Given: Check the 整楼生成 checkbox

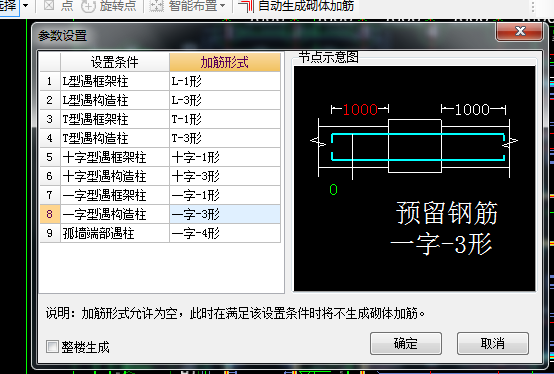Looking at the screenshot, I should click(x=52, y=346).
